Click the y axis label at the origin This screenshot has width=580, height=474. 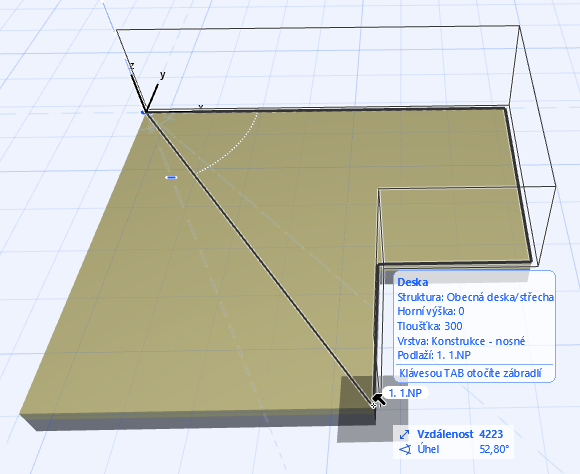(x=162, y=75)
